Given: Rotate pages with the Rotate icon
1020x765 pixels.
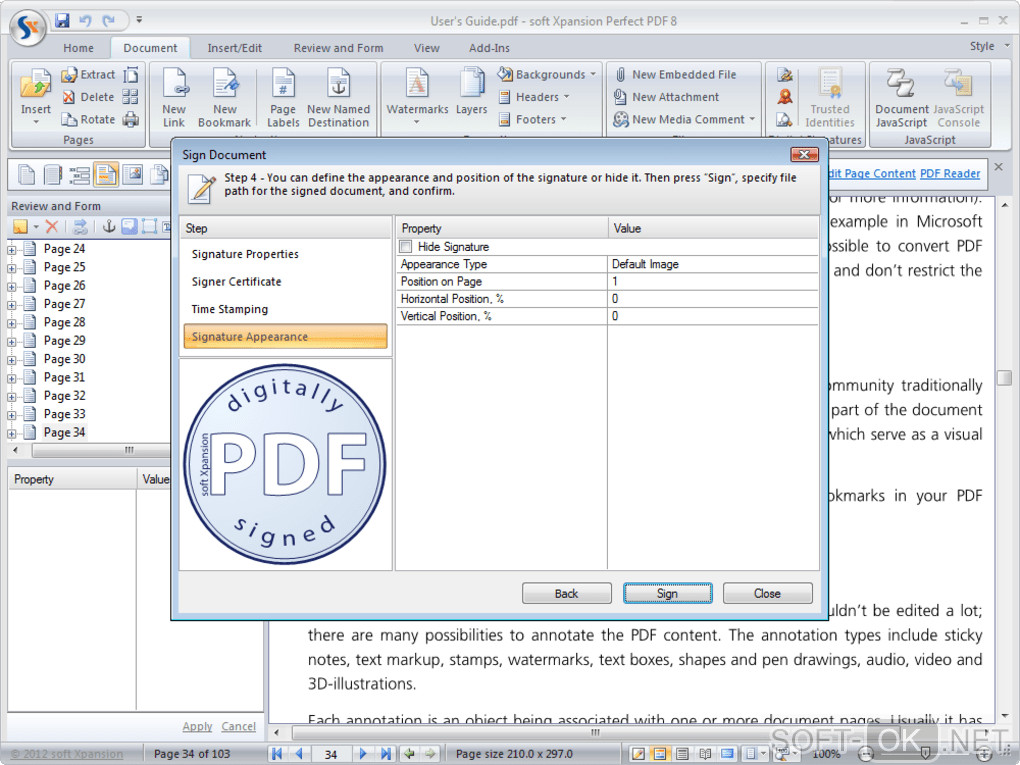Looking at the screenshot, I should 88,119.
